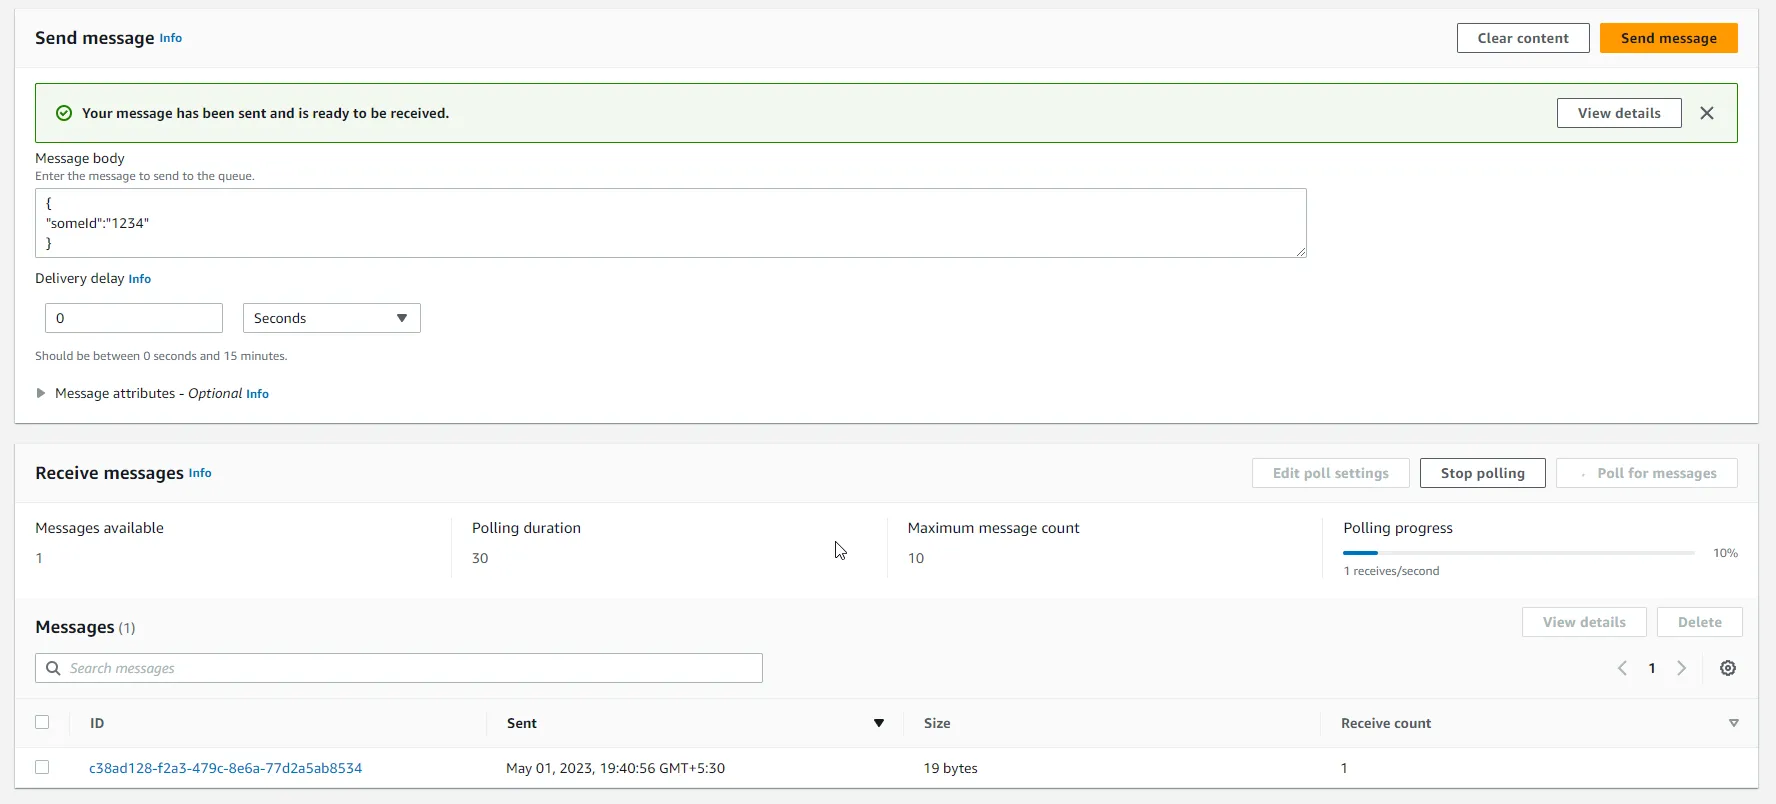Select the checkbox for message c38ad128
1776x804 pixels.
(42, 767)
